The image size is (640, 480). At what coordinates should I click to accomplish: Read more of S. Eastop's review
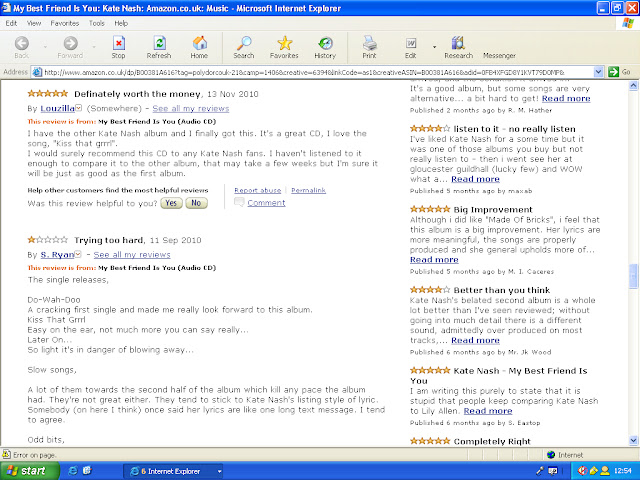(x=488, y=411)
